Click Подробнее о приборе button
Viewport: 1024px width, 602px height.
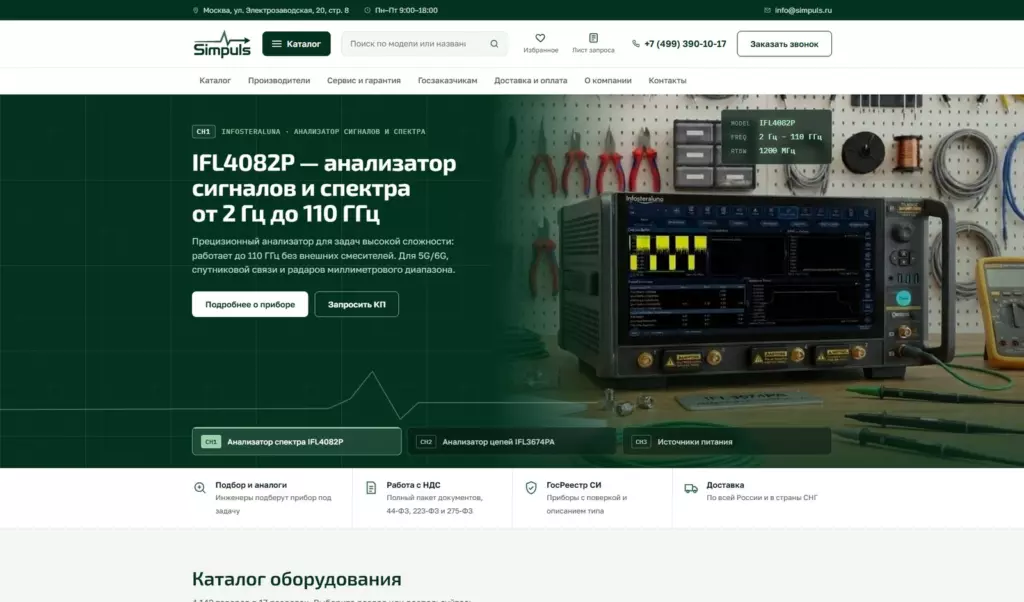tap(250, 304)
